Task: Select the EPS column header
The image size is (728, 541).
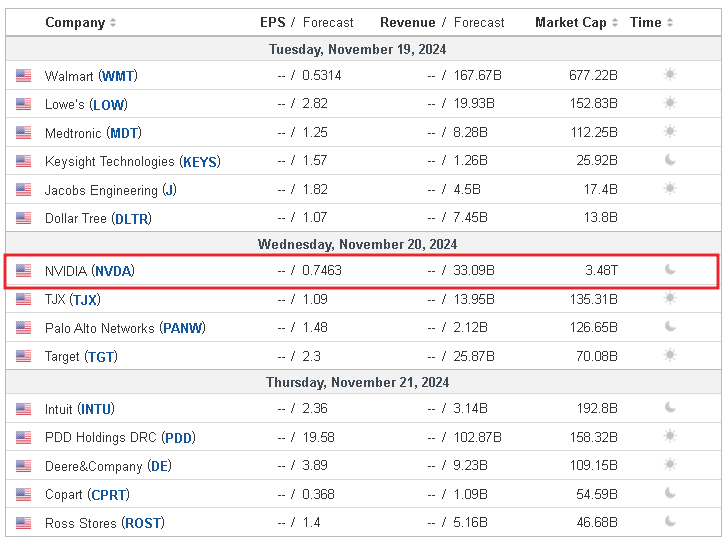Action: point(273,22)
